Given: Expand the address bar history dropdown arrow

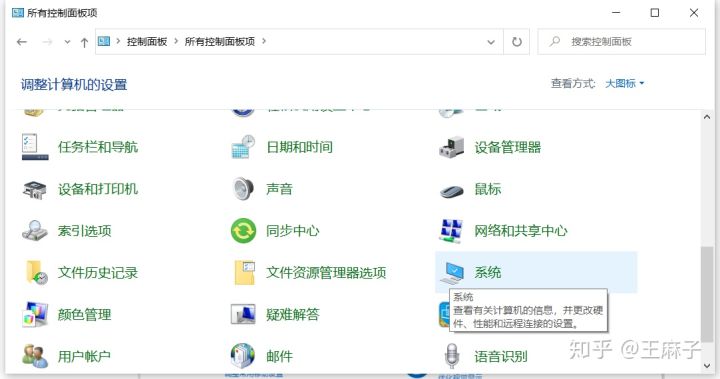Looking at the screenshot, I should click(491, 42).
